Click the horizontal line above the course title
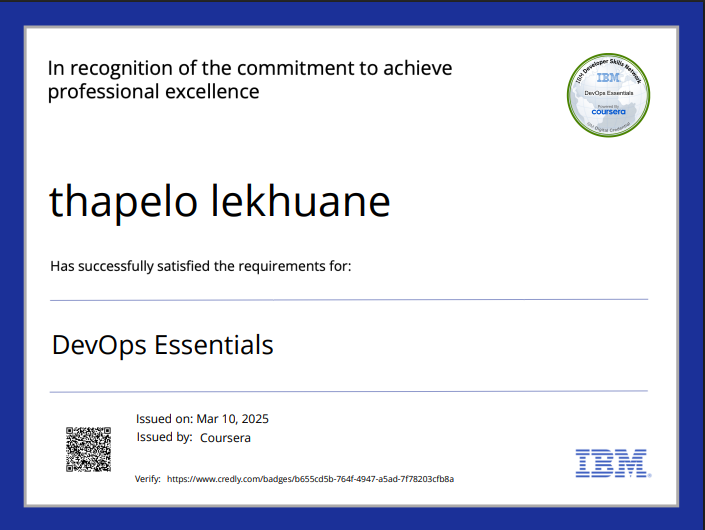Viewport: 705px width, 530px height. point(348,299)
